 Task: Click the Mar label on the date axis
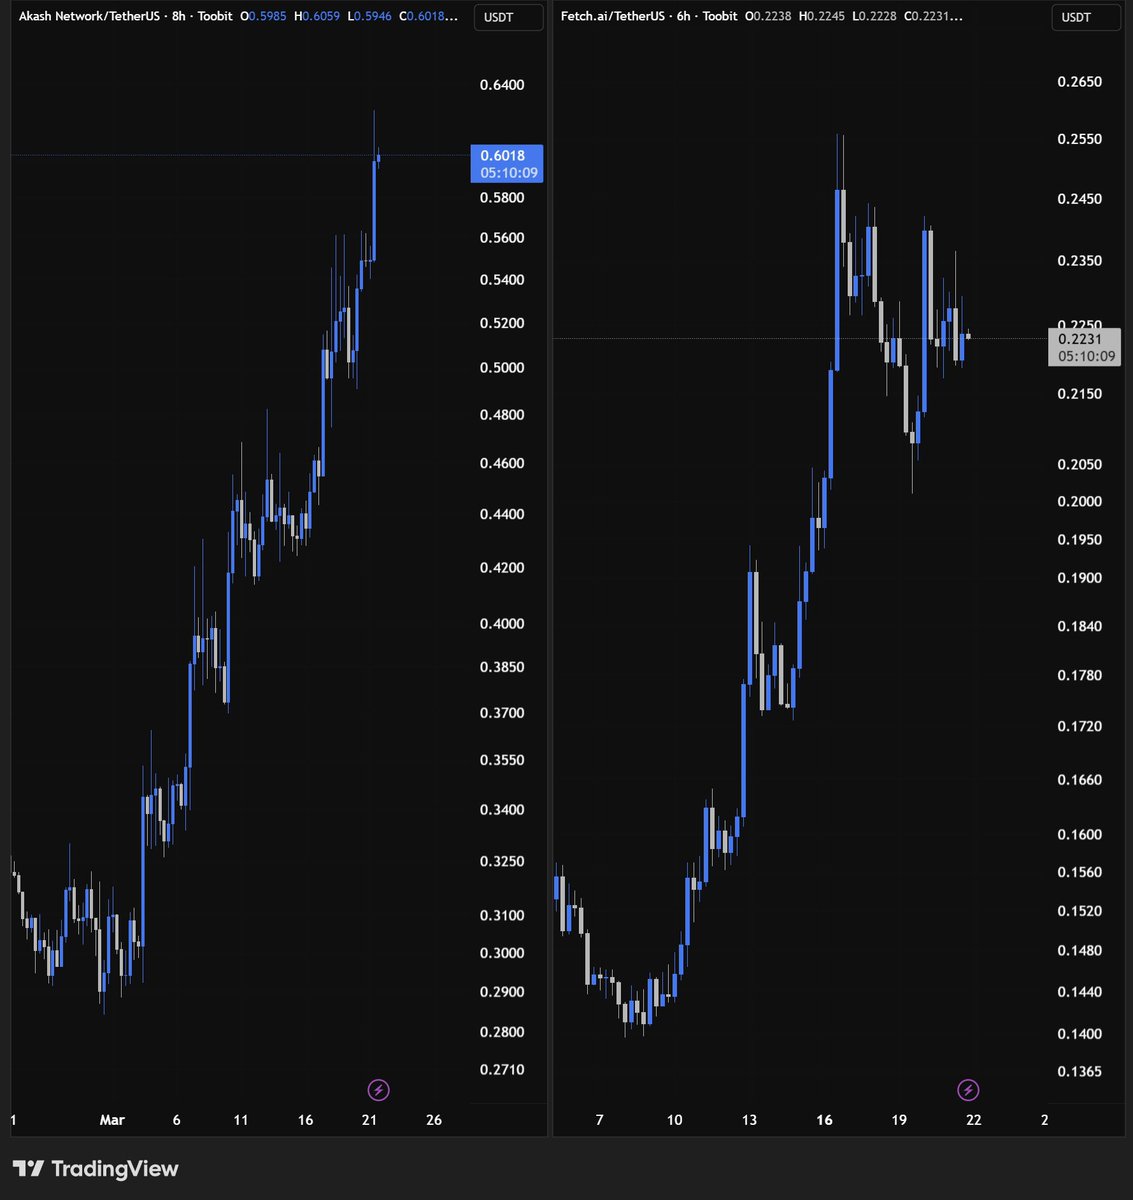coord(112,1120)
